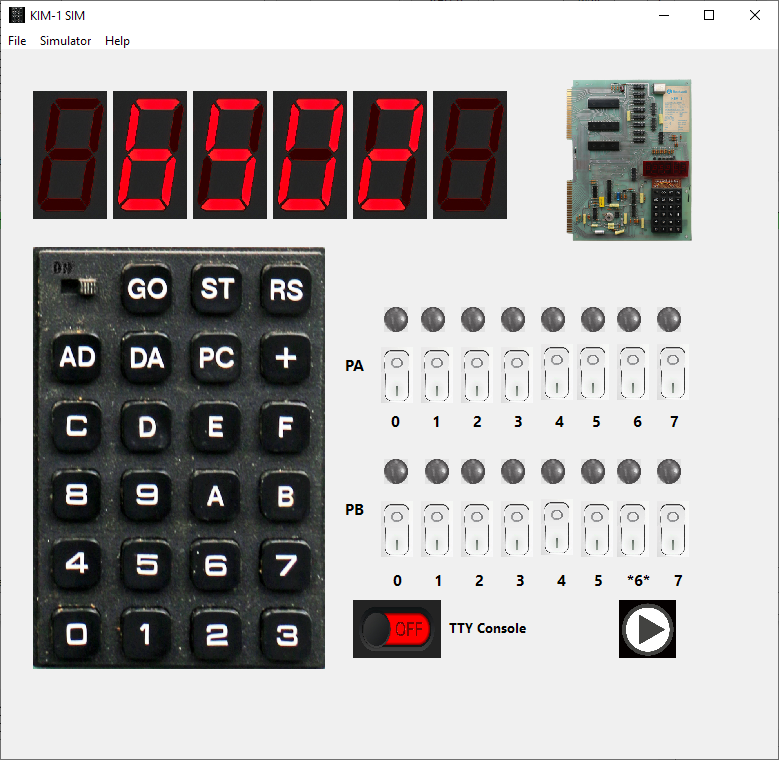The image size is (779, 760).
Task: Click hex key A
Action: click(x=217, y=495)
